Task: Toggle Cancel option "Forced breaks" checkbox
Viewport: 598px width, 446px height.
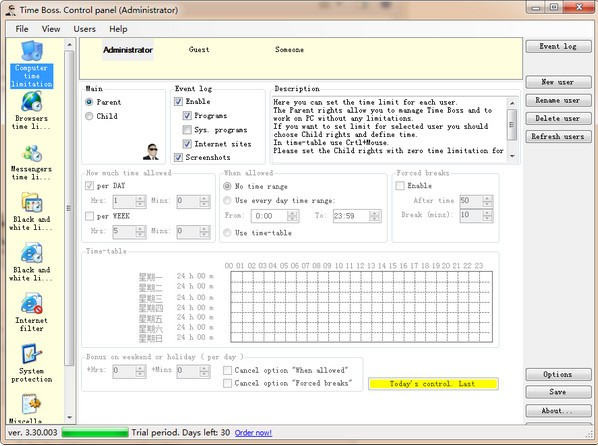Action: pos(227,383)
